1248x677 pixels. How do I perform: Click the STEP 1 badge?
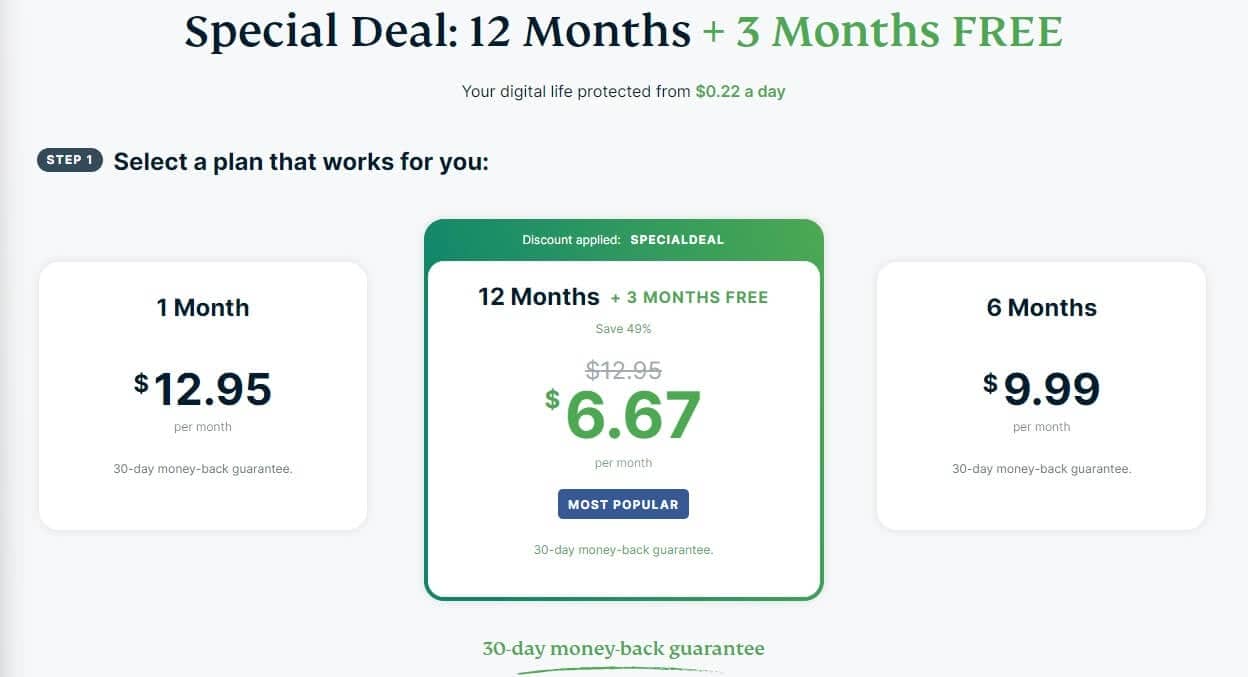coord(70,160)
